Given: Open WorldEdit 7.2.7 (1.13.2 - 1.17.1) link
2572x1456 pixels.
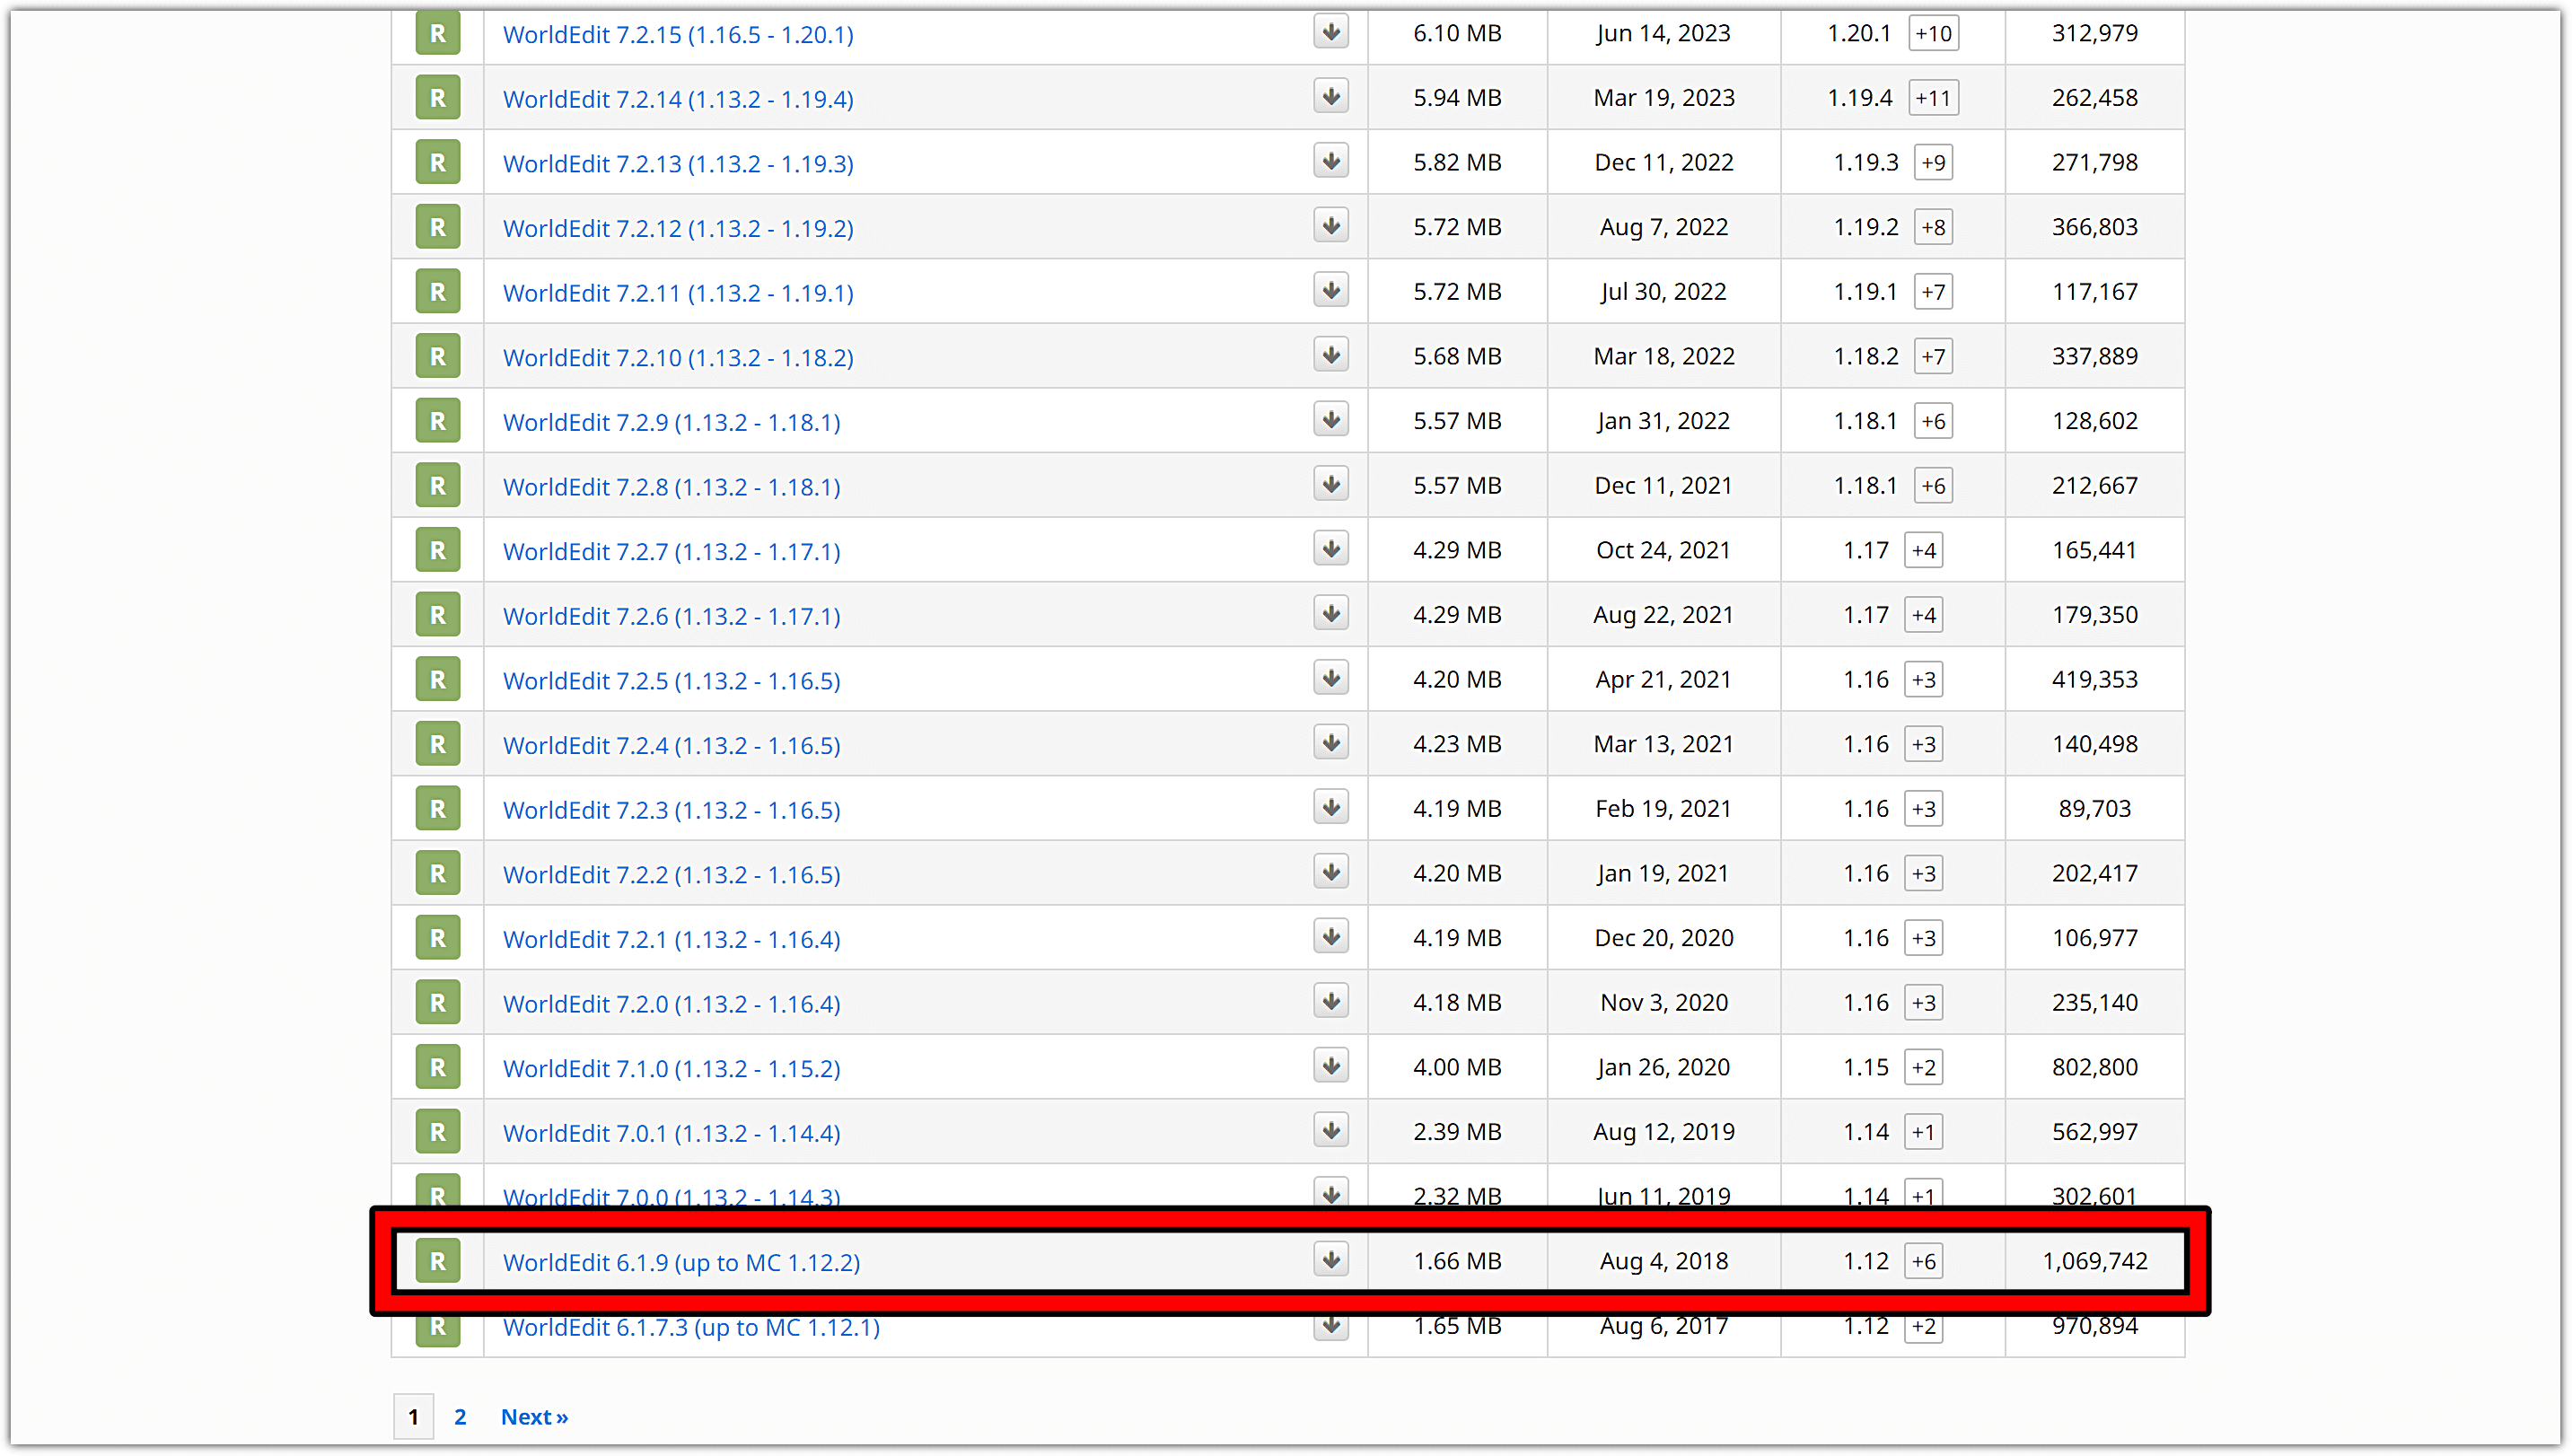Looking at the screenshot, I should coord(671,551).
